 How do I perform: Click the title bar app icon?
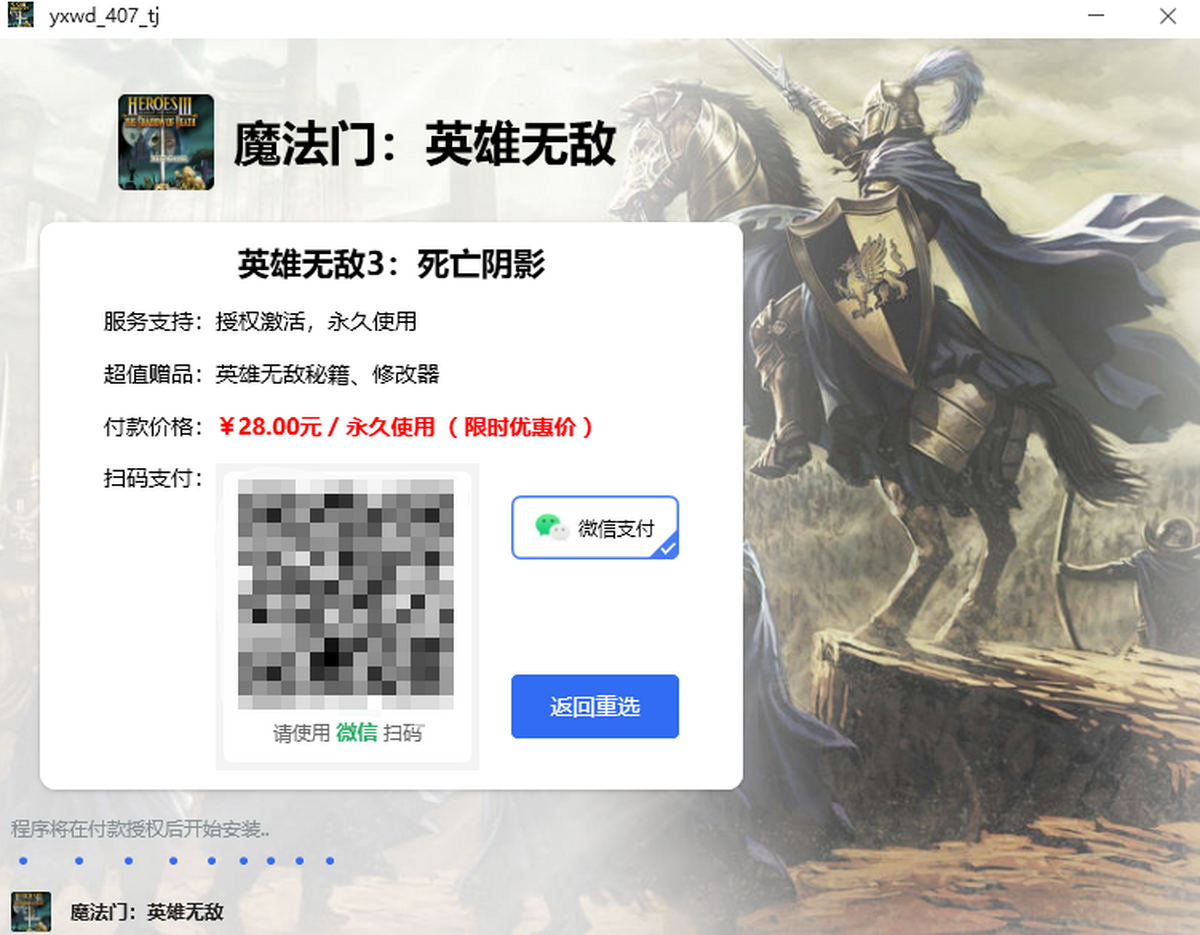pos(20,16)
